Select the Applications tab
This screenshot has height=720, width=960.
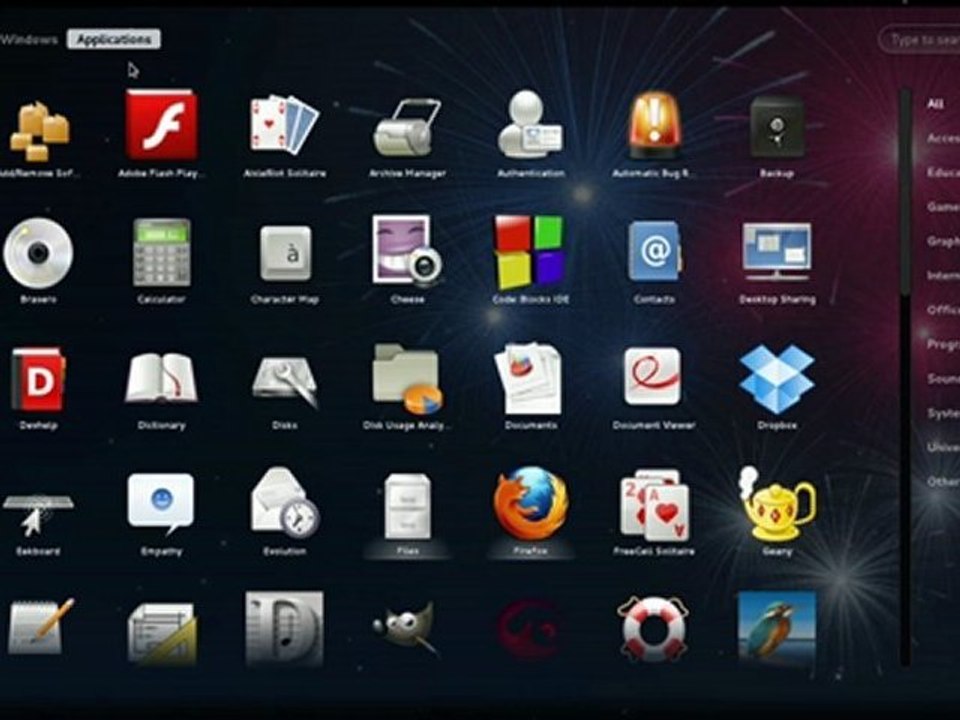(114, 39)
